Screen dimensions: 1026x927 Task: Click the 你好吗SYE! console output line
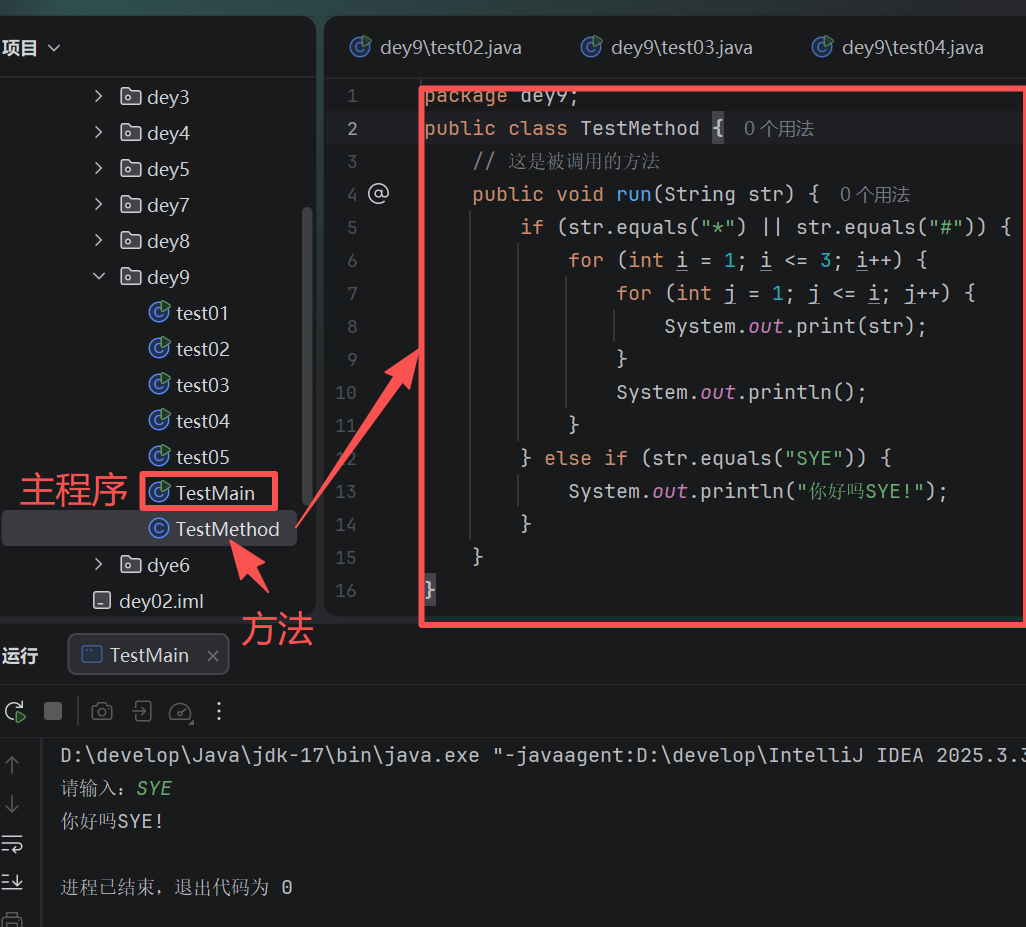(112, 821)
